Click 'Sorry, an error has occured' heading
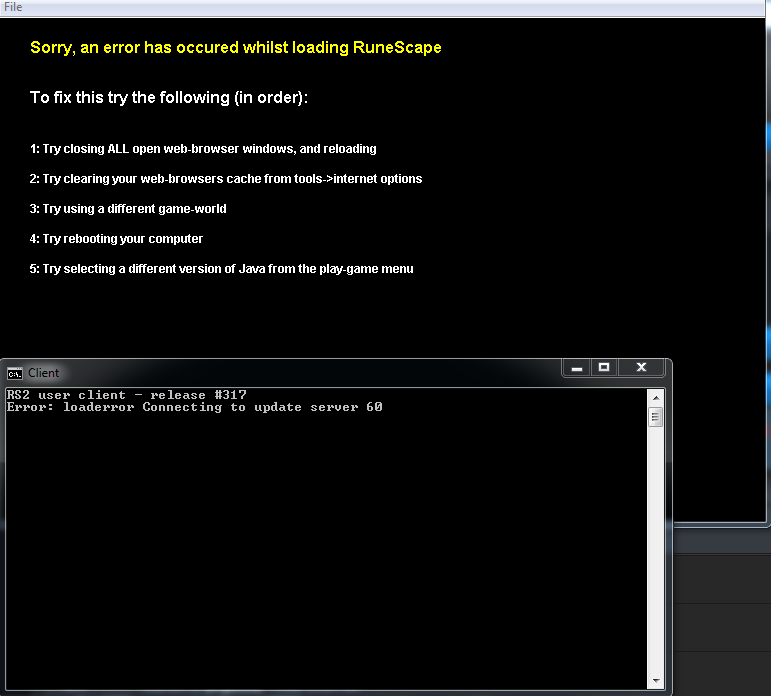The height and width of the screenshot is (696, 771). (x=236, y=48)
